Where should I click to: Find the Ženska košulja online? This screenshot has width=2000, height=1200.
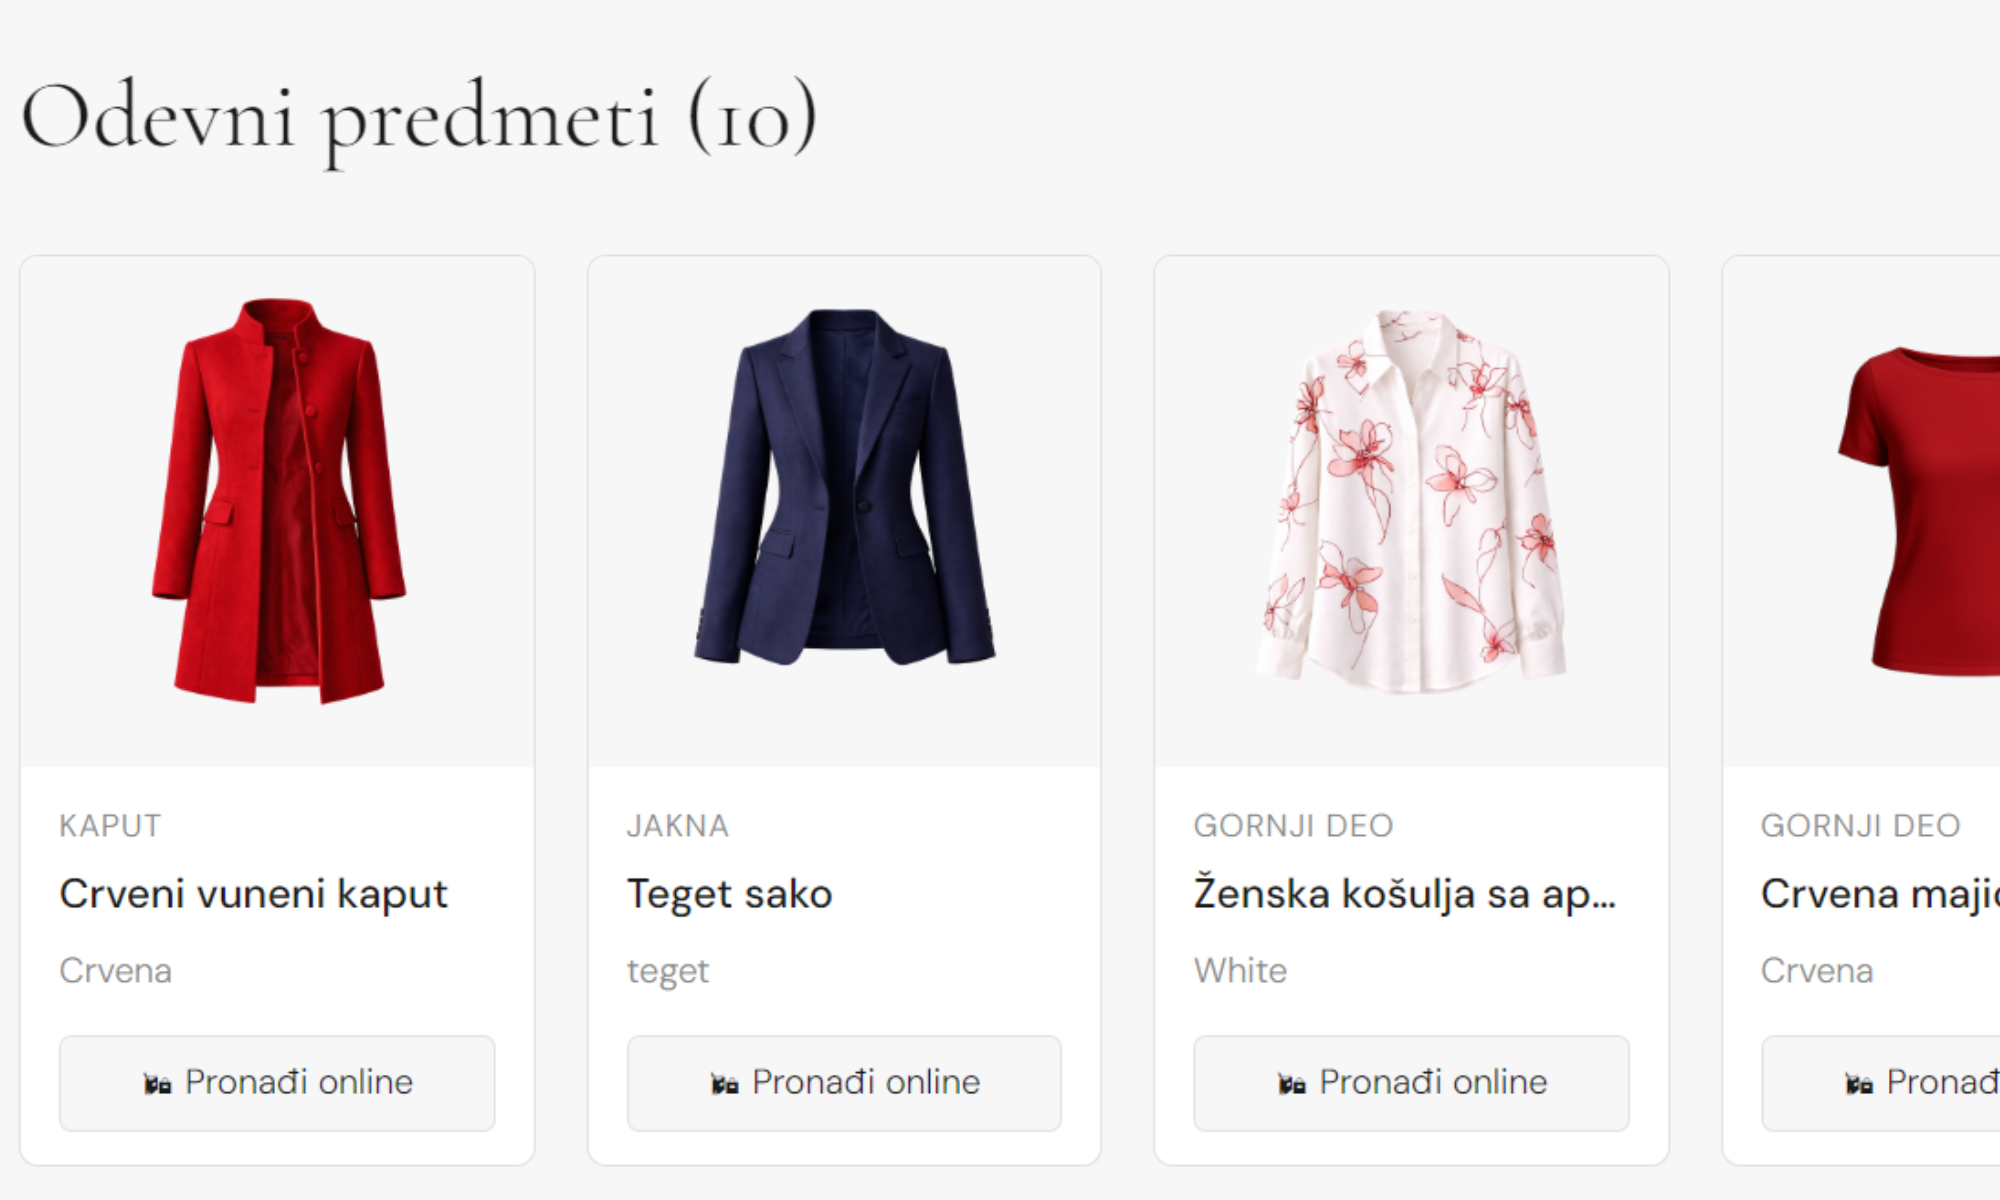coord(1411,1083)
